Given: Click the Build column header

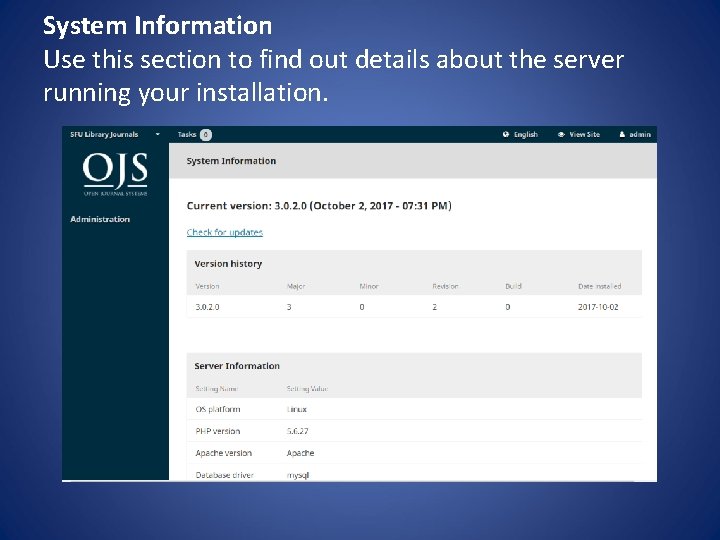Looking at the screenshot, I should pos(513,286).
